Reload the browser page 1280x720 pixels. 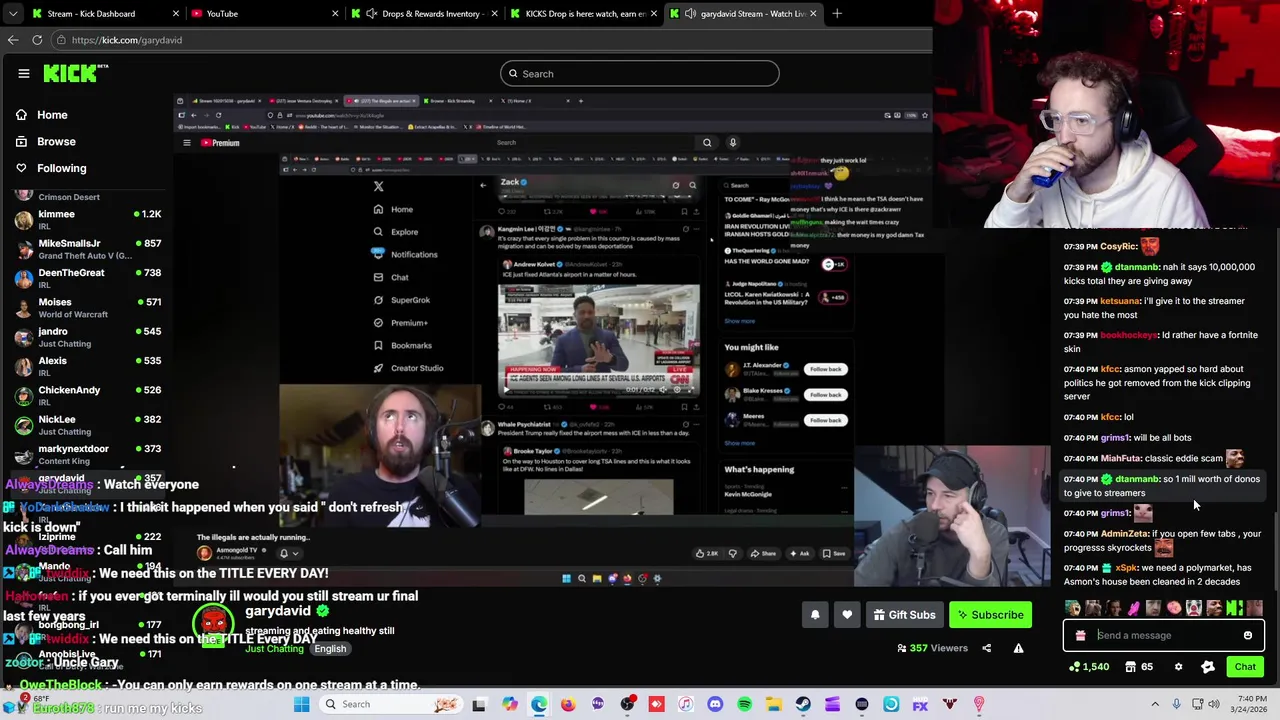(x=37, y=40)
